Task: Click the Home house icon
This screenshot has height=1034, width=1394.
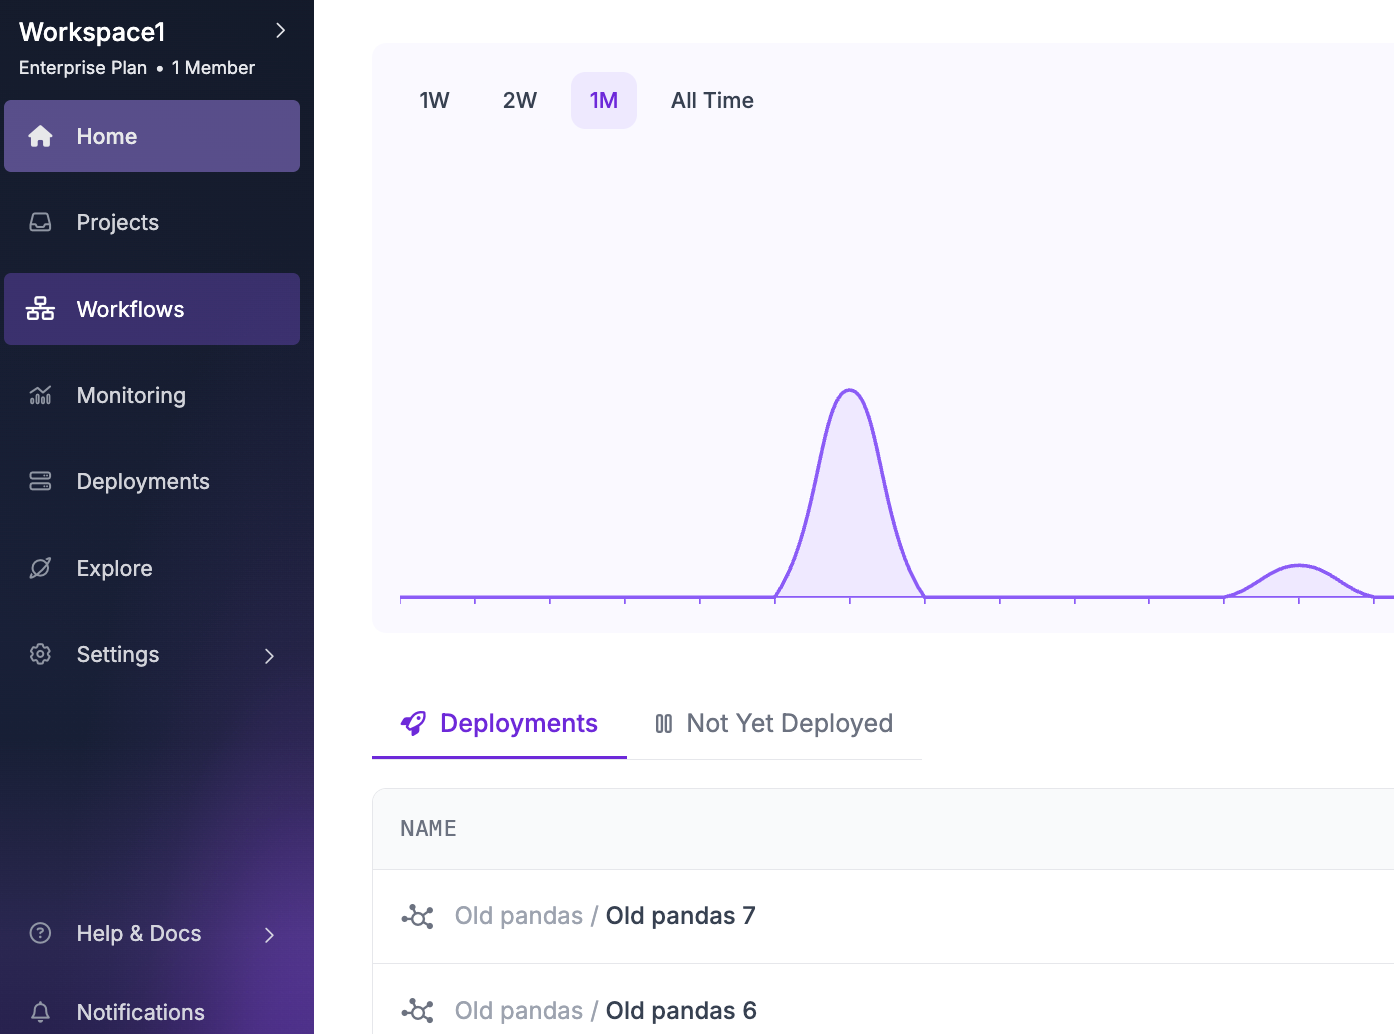Action: point(40,136)
